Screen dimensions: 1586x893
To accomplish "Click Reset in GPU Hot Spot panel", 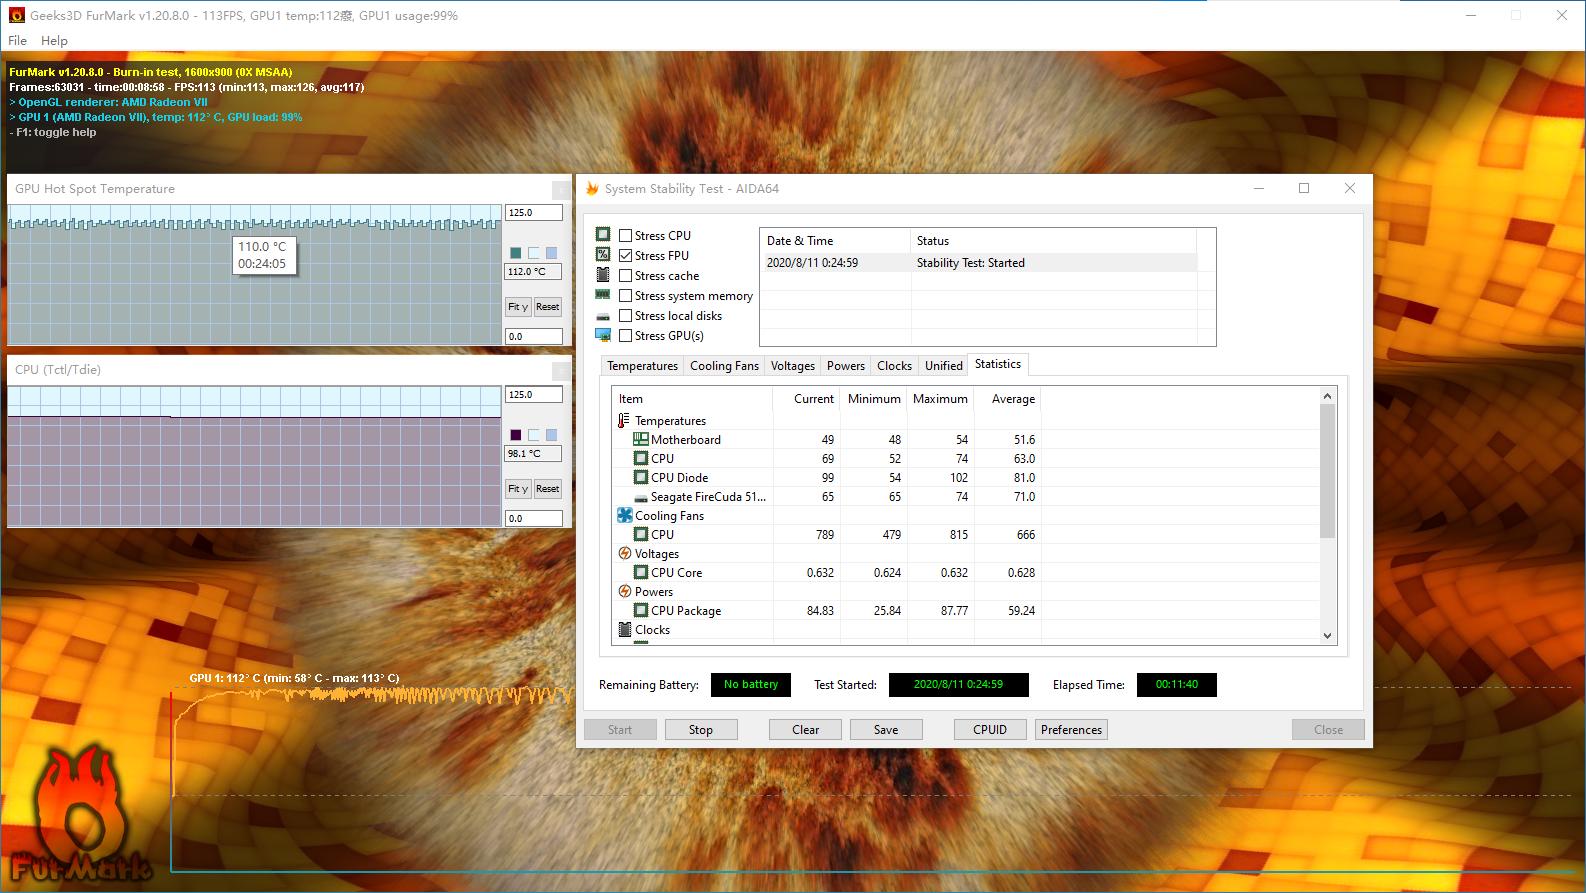I will click(x=547, y=307).
